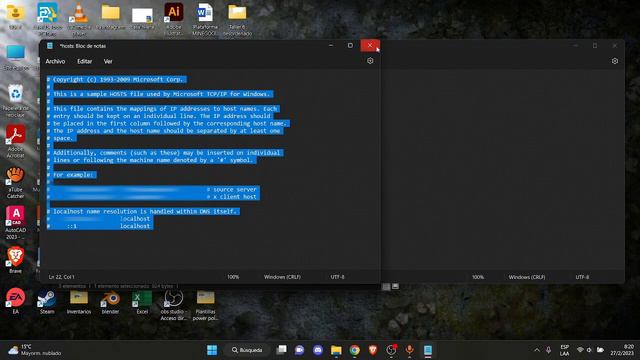Open the Adobe Illustrator desktop shortcut
640x360 pixels.
point(173,18)
